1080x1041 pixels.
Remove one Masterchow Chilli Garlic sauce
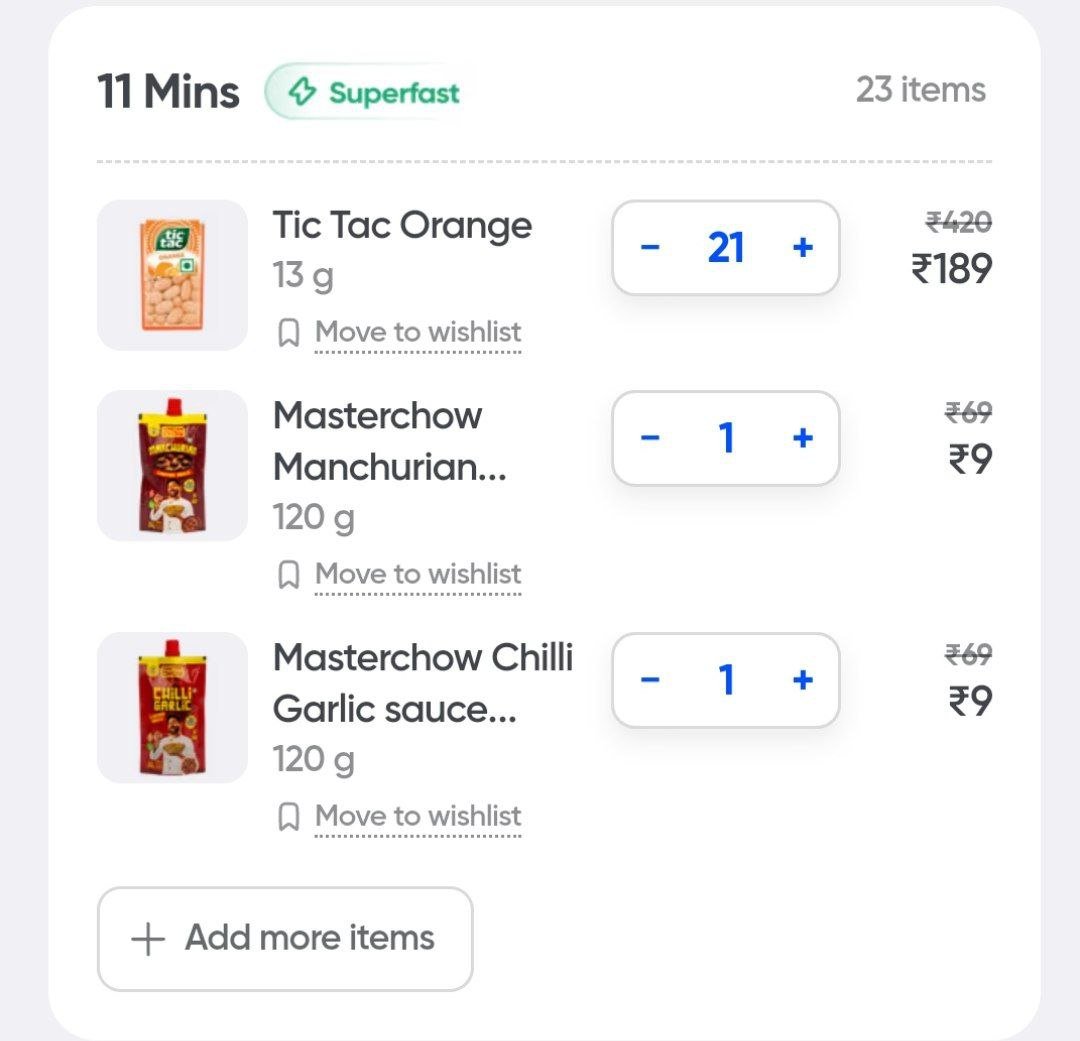[650, 680]
